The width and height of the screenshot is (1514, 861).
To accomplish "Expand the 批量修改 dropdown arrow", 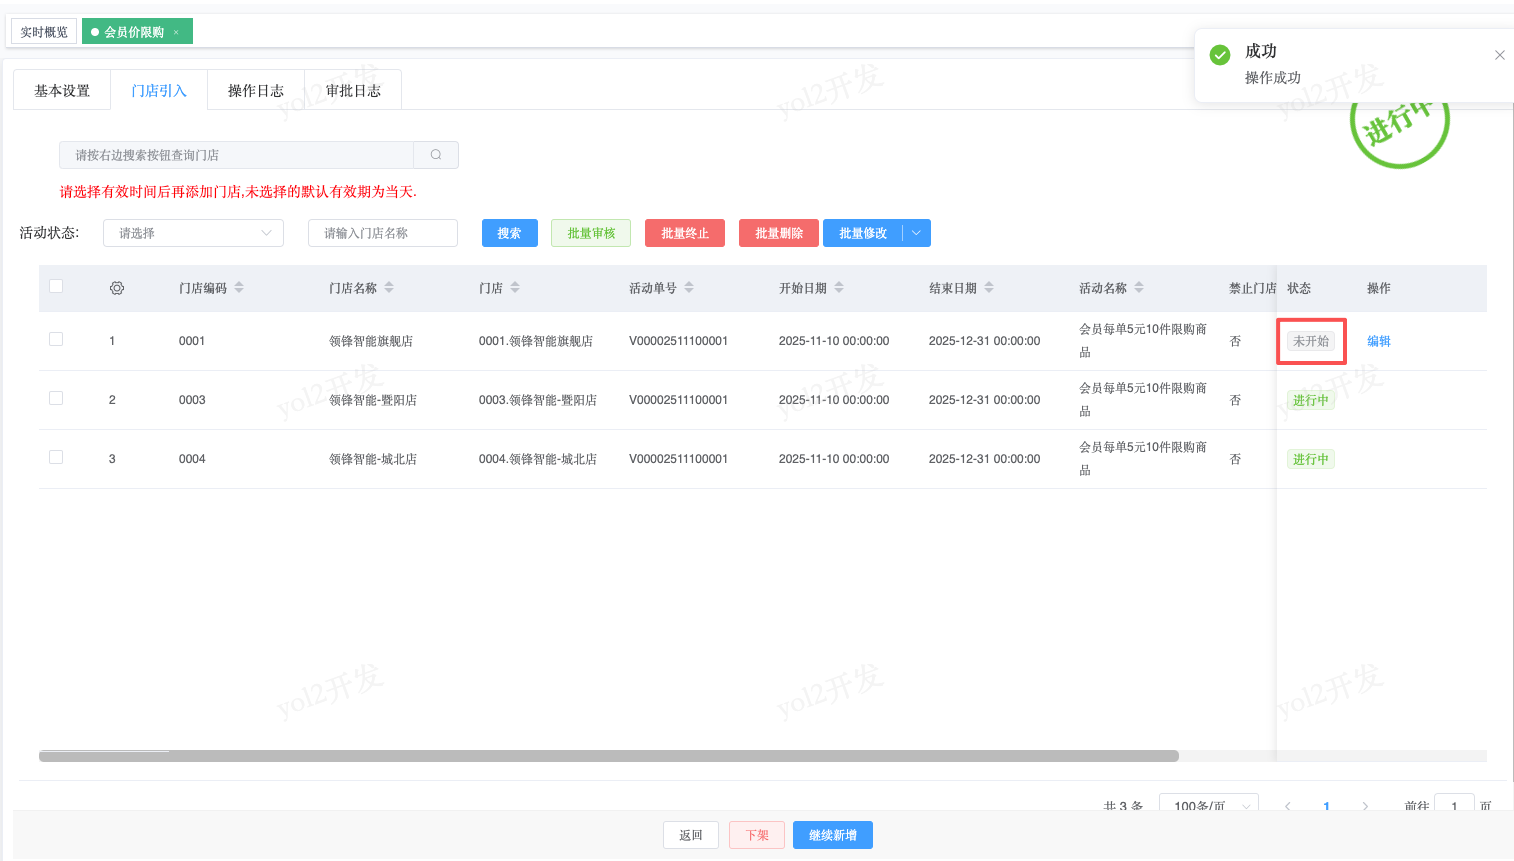I will click(916, 233).
